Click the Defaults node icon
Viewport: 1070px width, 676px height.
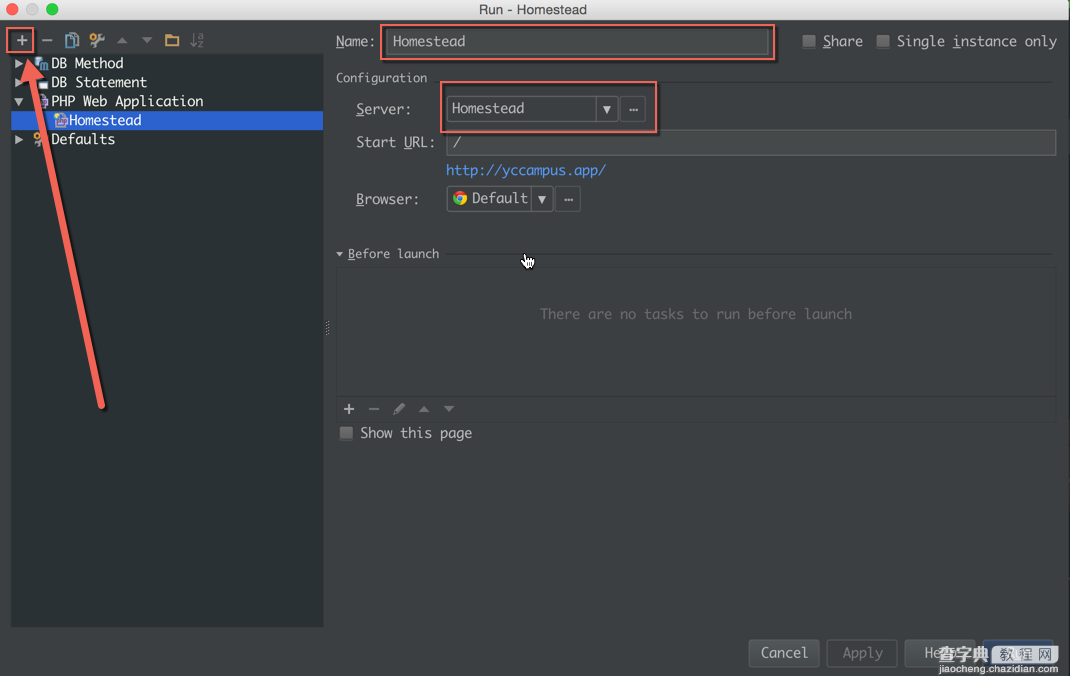click(x=38, y=139)
